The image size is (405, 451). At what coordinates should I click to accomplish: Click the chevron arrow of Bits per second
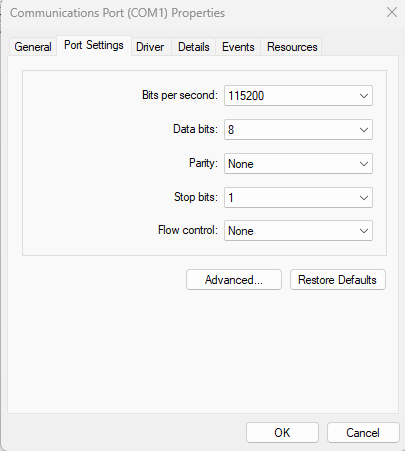click(x=364, y=96)
